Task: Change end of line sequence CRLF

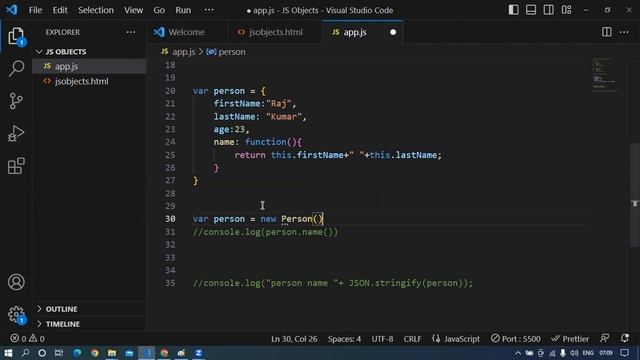Action: (x=412, y=339)
